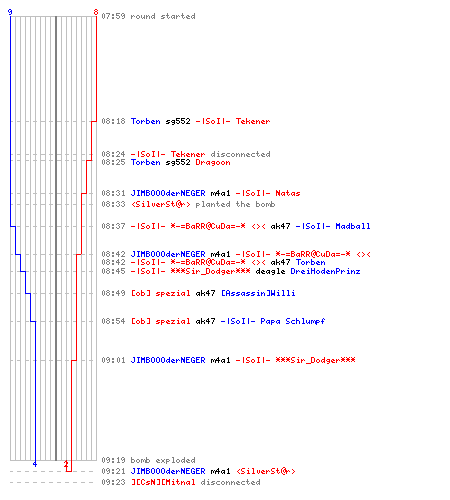The width and height of the screenshot is (450, 500).
Task: Click the '07:59 round started' log entry
Action: point(148,16)
